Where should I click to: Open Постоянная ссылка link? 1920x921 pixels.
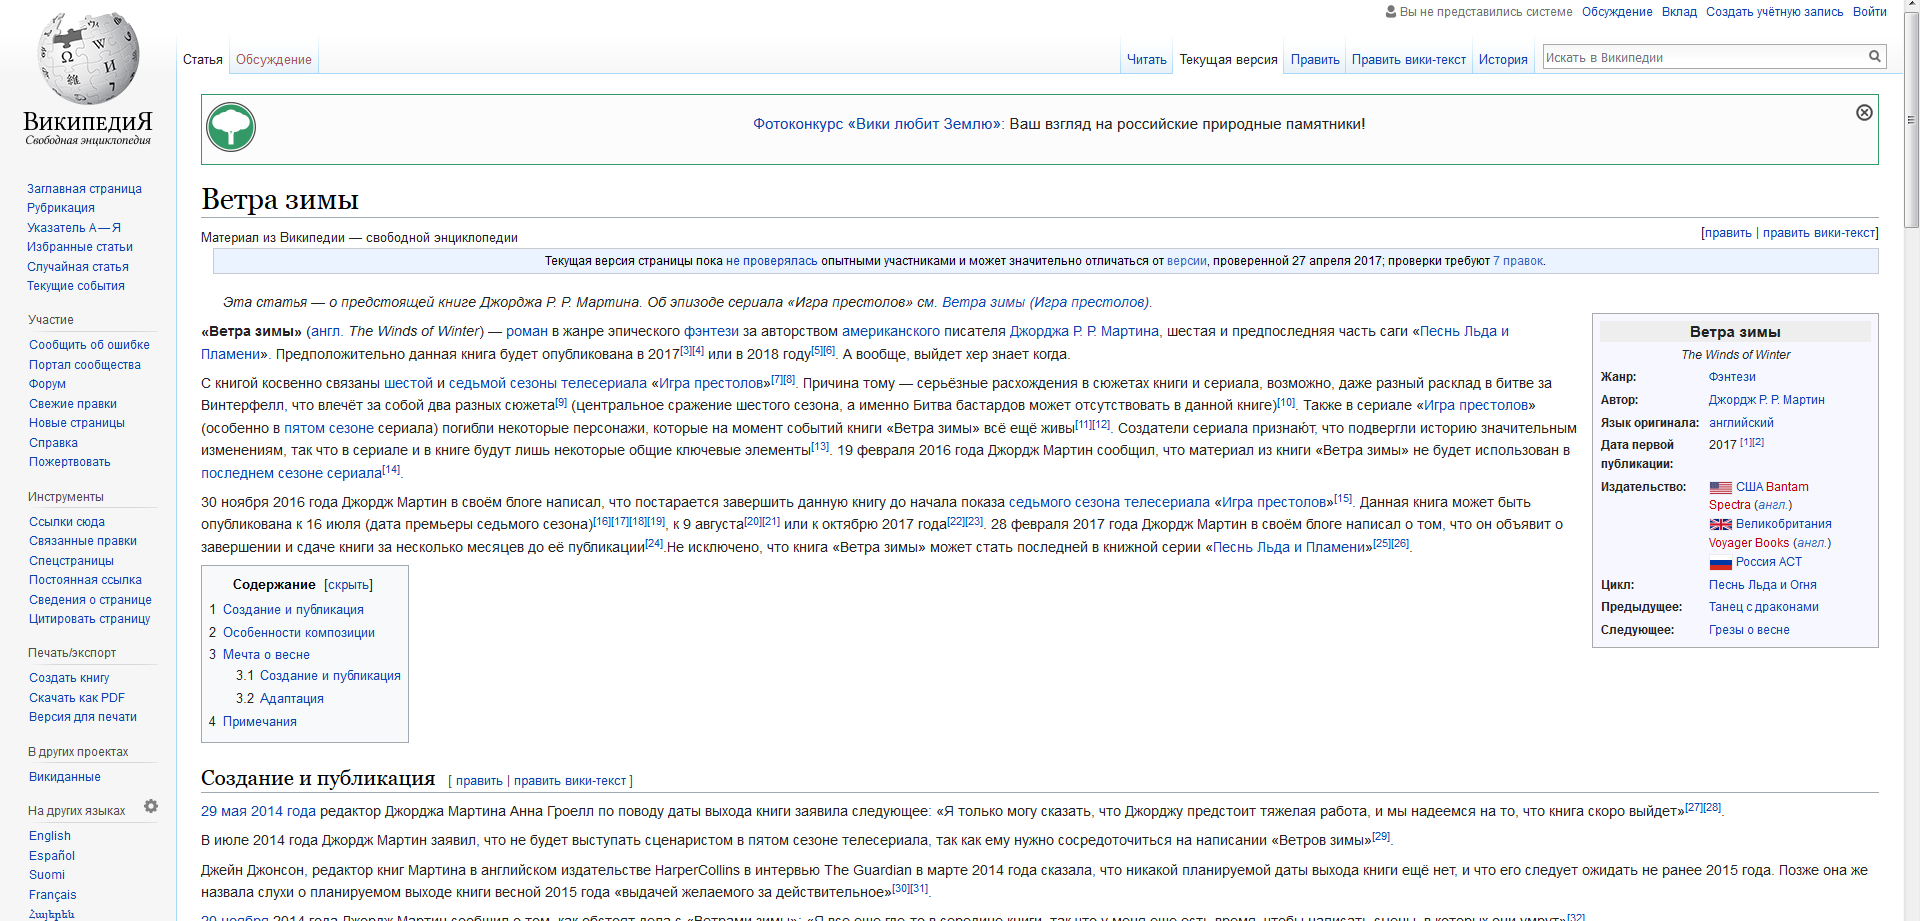point(85,580)
